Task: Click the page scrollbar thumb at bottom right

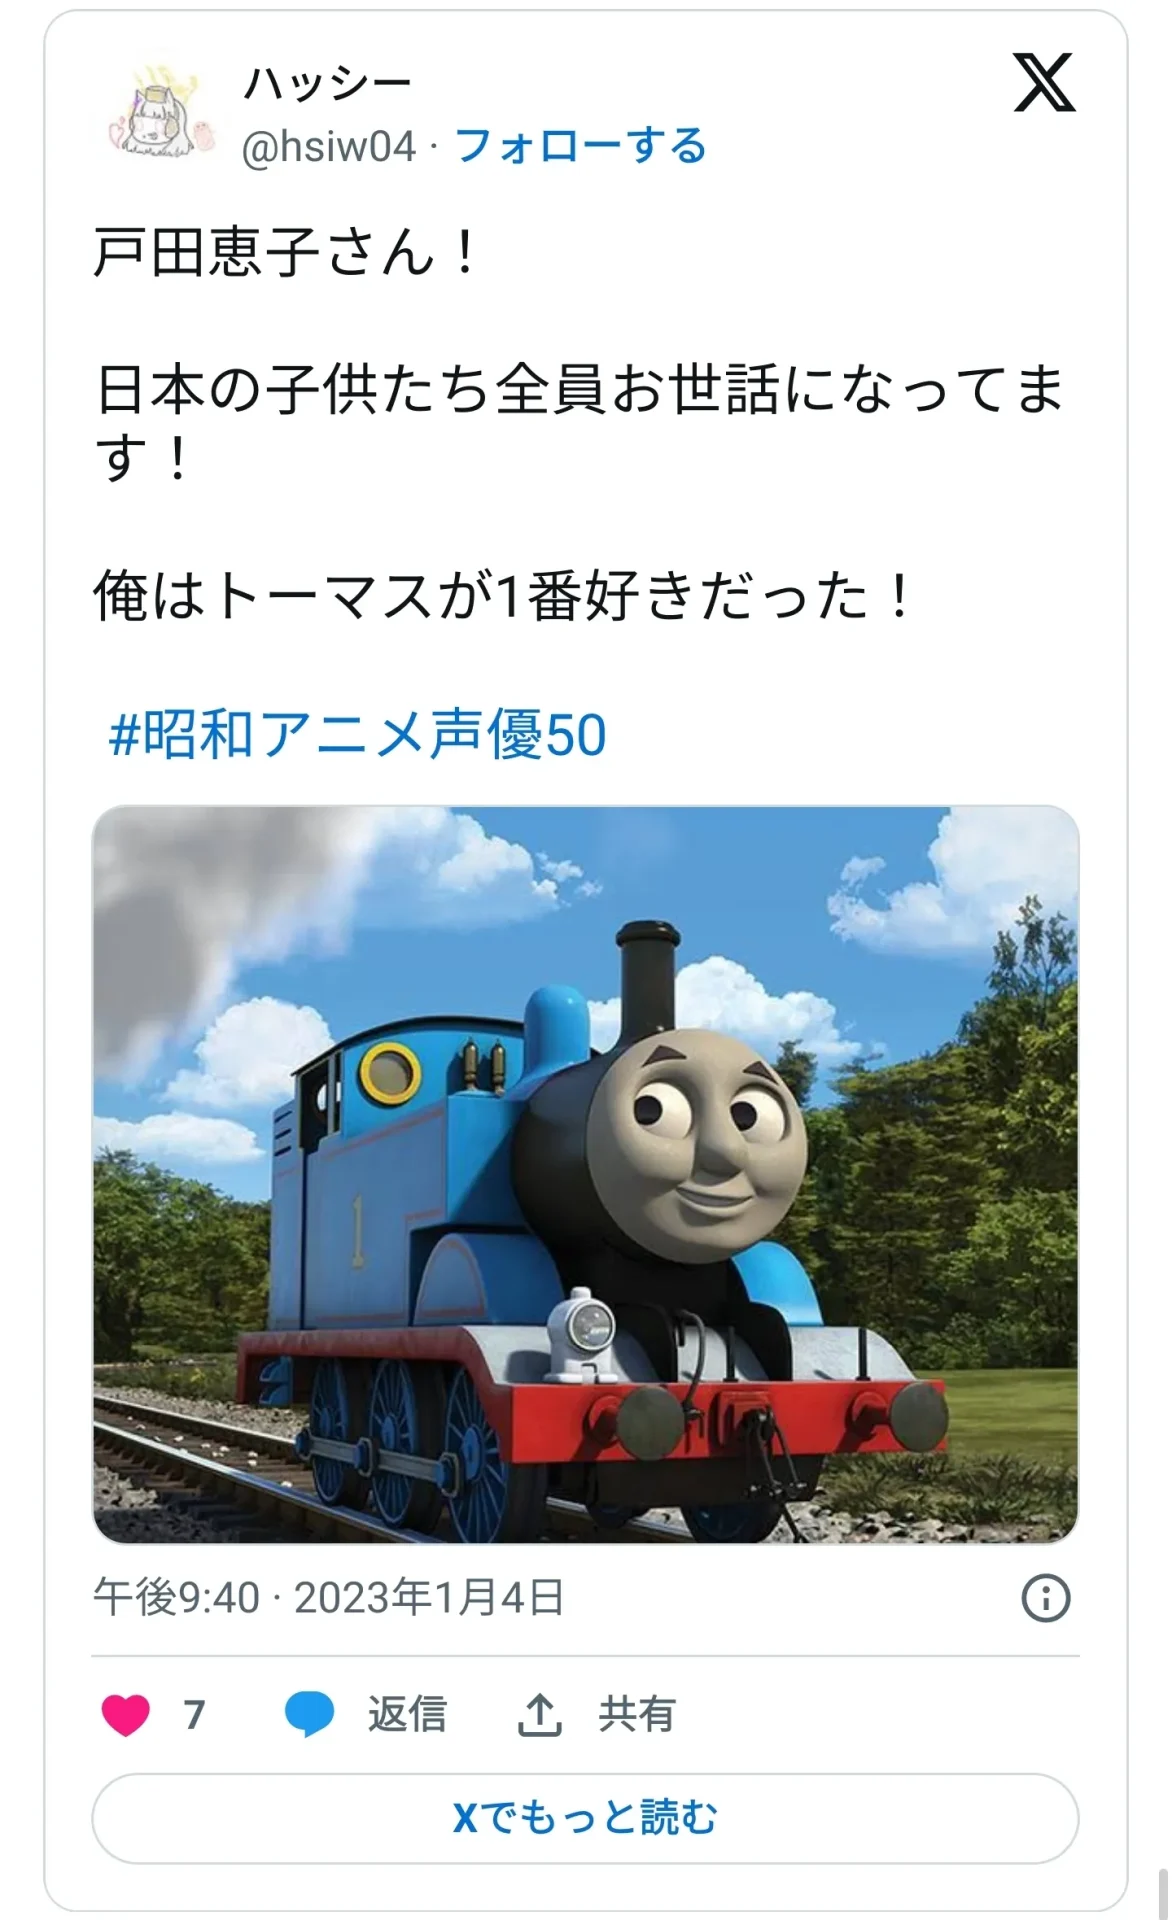Action: pos(1163,1892)
